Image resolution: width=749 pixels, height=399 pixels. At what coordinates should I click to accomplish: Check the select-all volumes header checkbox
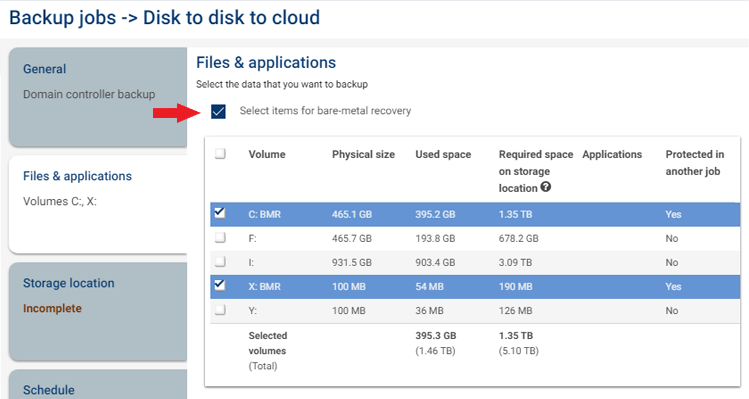coord(220,154)
